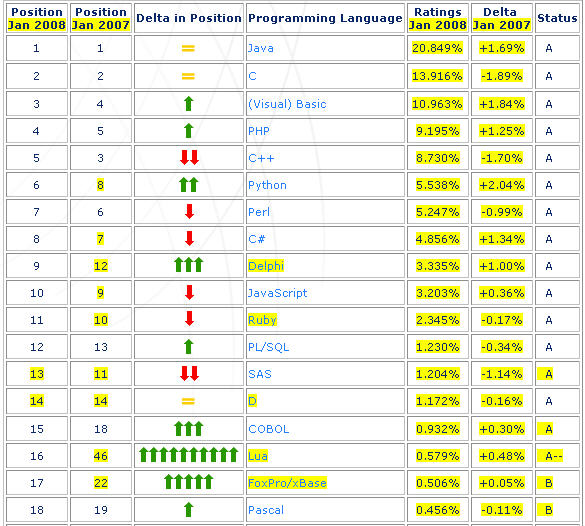
Task: Click the equals icon in D row
Action: click(188, 401)
